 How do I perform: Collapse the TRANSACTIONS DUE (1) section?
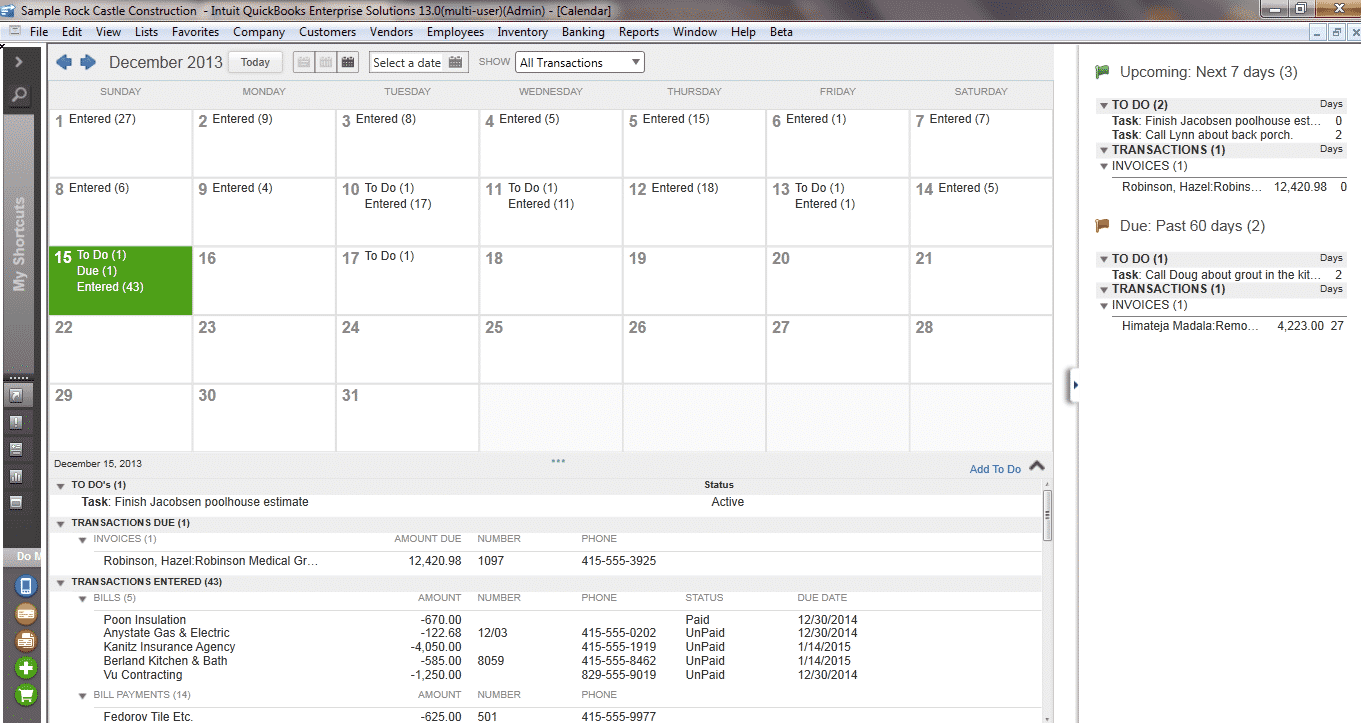pyautogui.click(x=63, y=523)
